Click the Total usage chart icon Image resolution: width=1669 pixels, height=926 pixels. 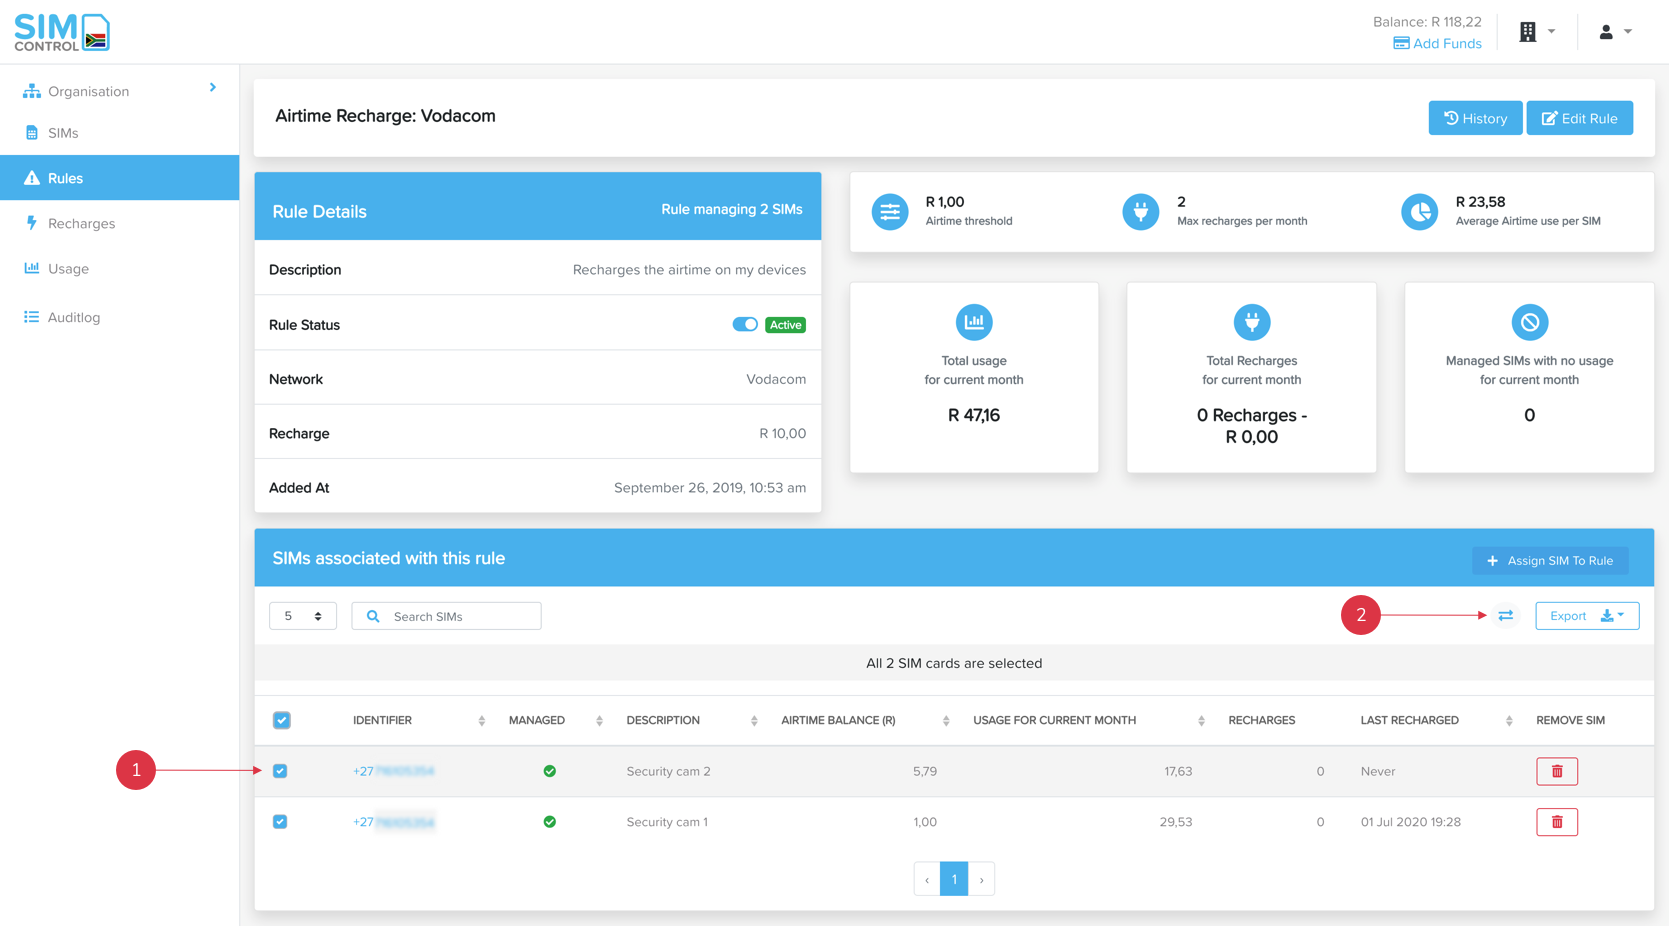[974, 322]
